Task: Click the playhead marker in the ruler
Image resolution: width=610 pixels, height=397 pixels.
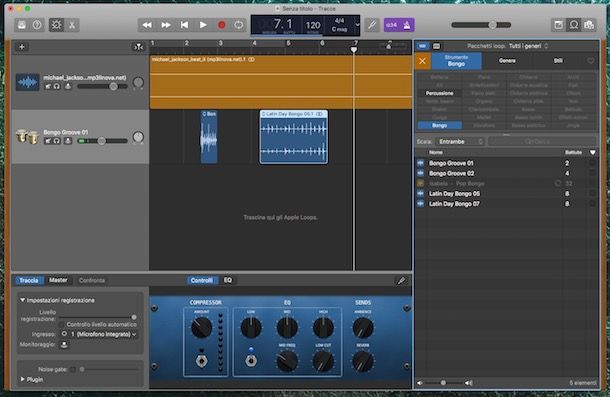Action: (354, 49)
